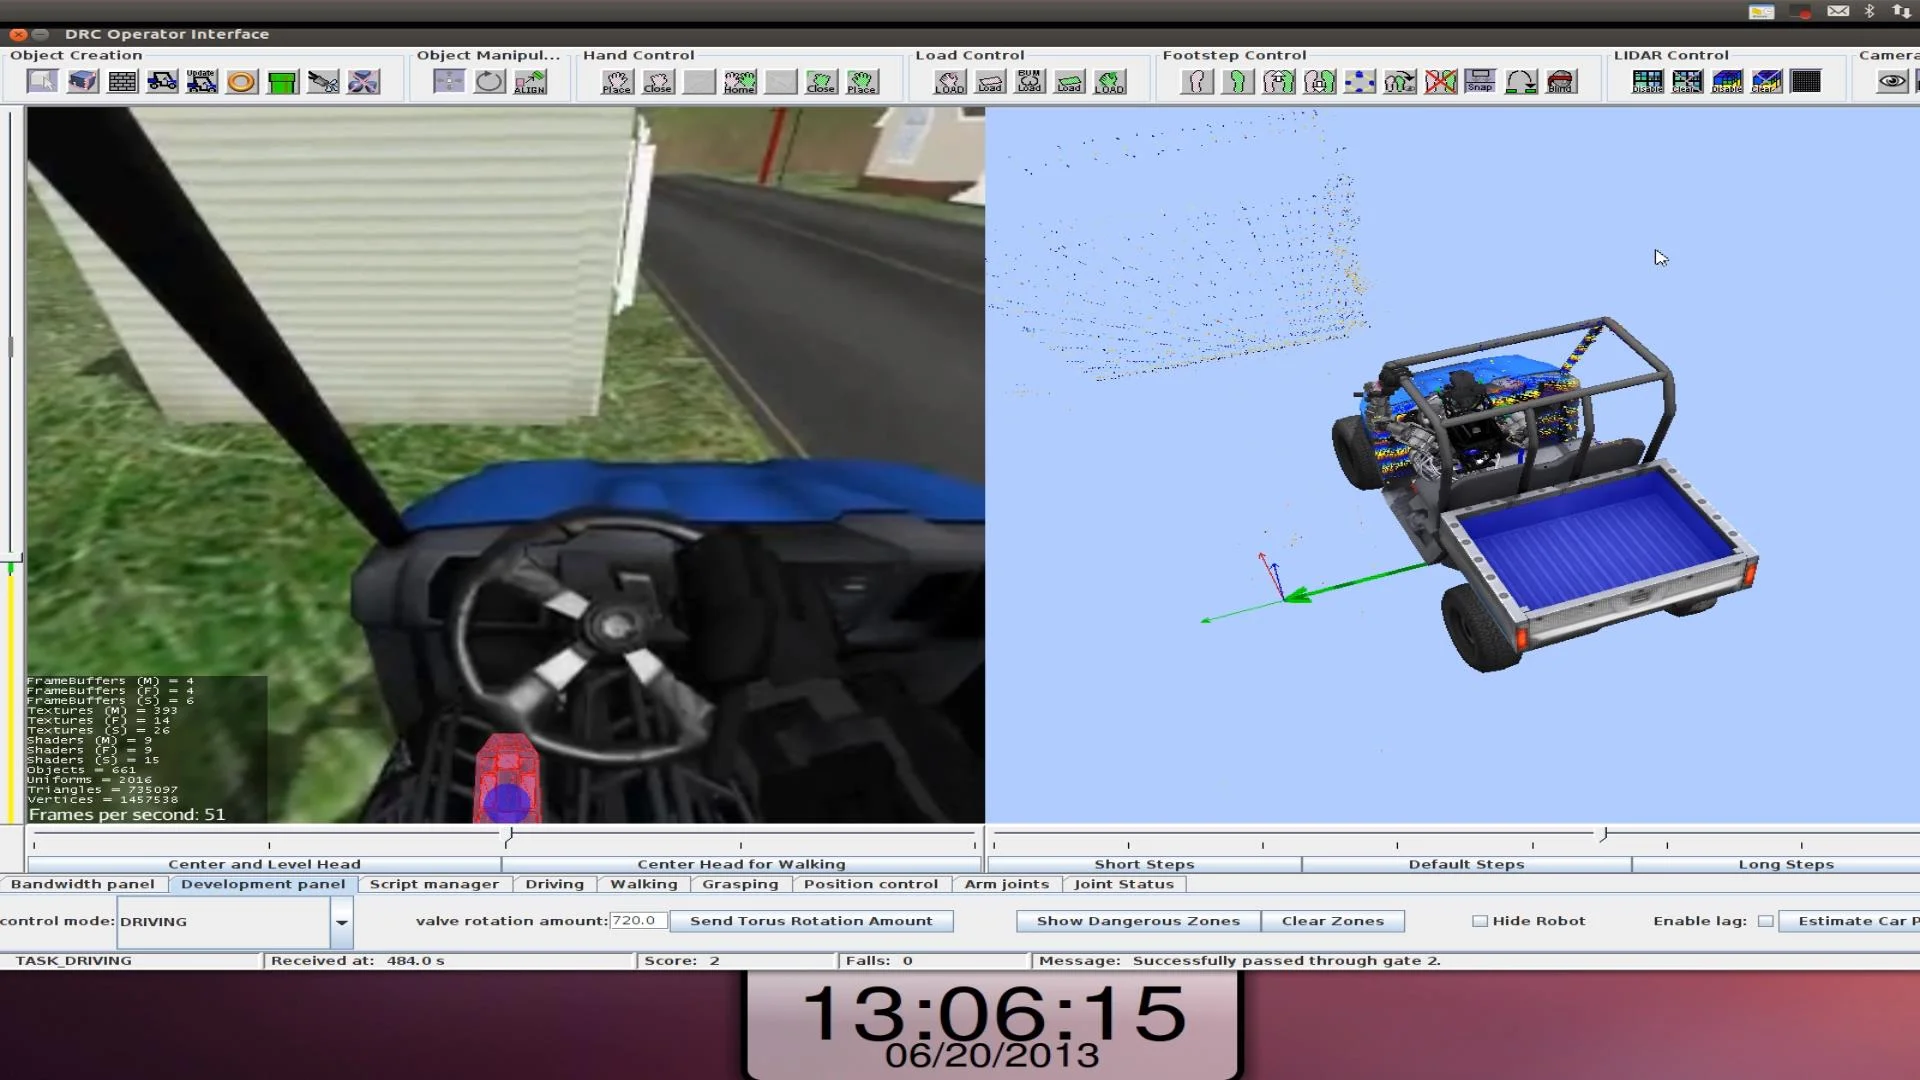The width and height of the screenshot is (1920, 1080).
Task: Create a torus using the ring icon
Action: click(241, 81)
